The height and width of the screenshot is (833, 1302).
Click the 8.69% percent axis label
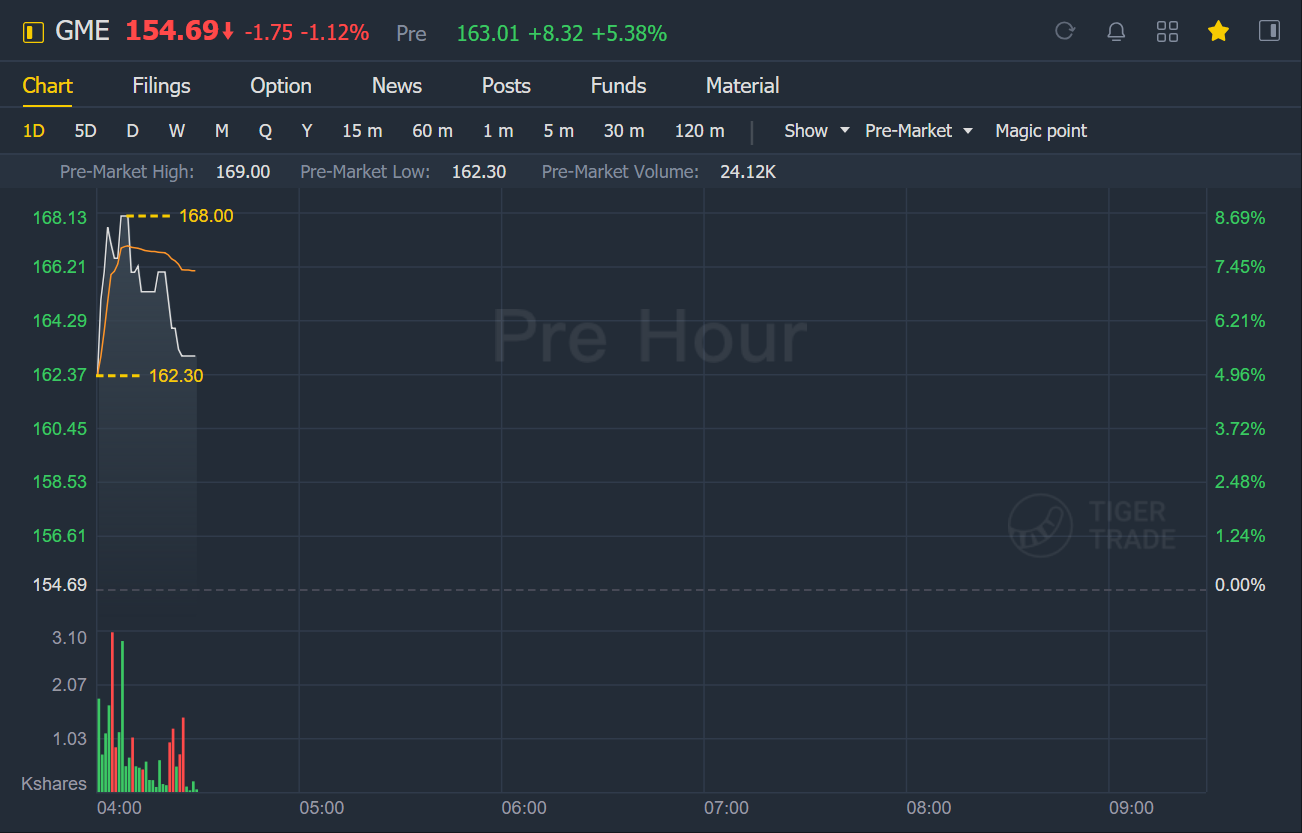[x=1240, y=218]
